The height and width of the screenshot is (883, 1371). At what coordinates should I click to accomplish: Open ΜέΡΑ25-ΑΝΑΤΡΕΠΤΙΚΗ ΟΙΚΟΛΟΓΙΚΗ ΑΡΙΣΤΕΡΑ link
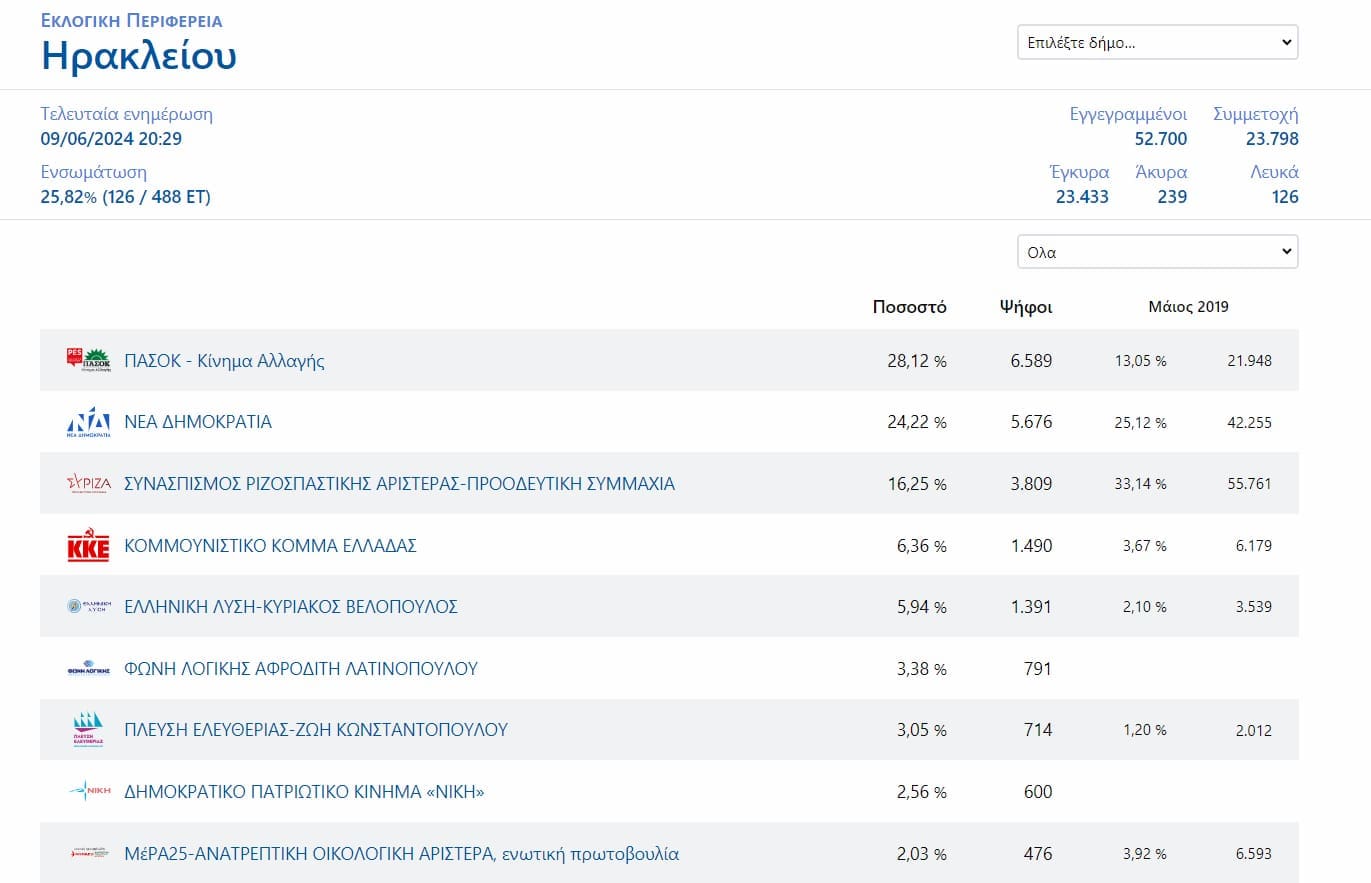pos(401,854)
